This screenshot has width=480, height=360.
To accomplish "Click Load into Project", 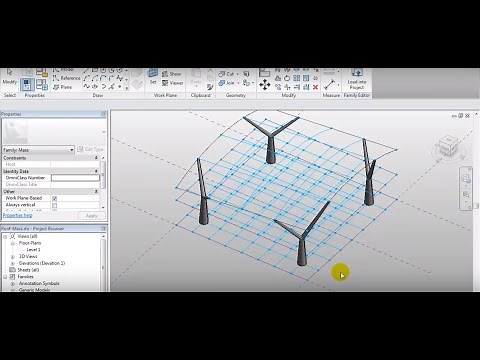I will [357, 79].
